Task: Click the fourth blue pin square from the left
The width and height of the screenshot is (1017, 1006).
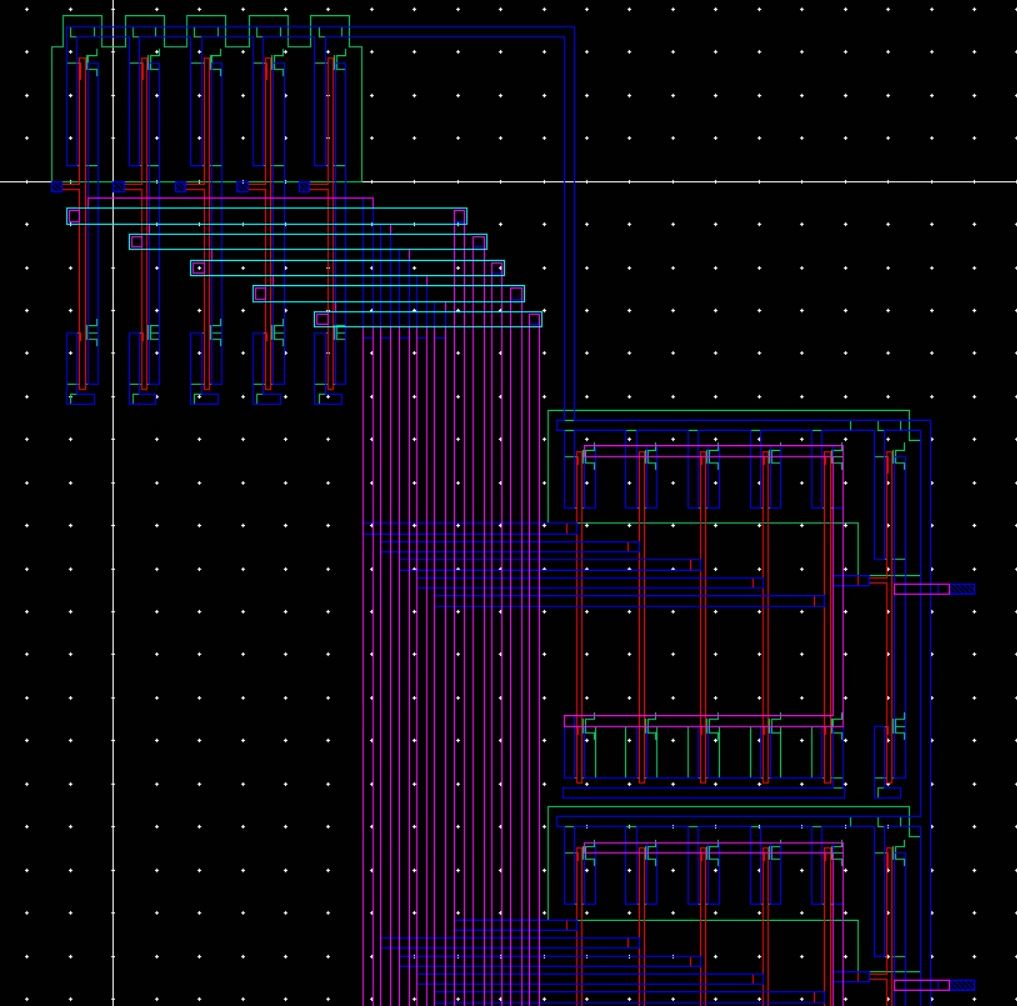Action: coord(243,187)
